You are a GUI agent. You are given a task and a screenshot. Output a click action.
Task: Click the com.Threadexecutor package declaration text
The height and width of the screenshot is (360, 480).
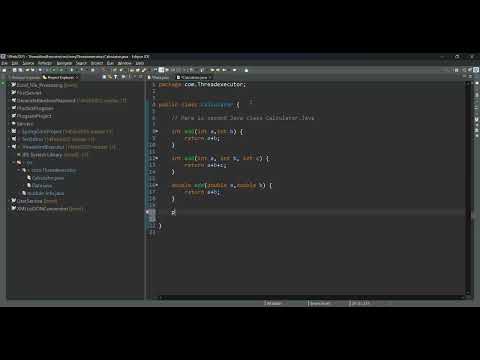(215, 84)
